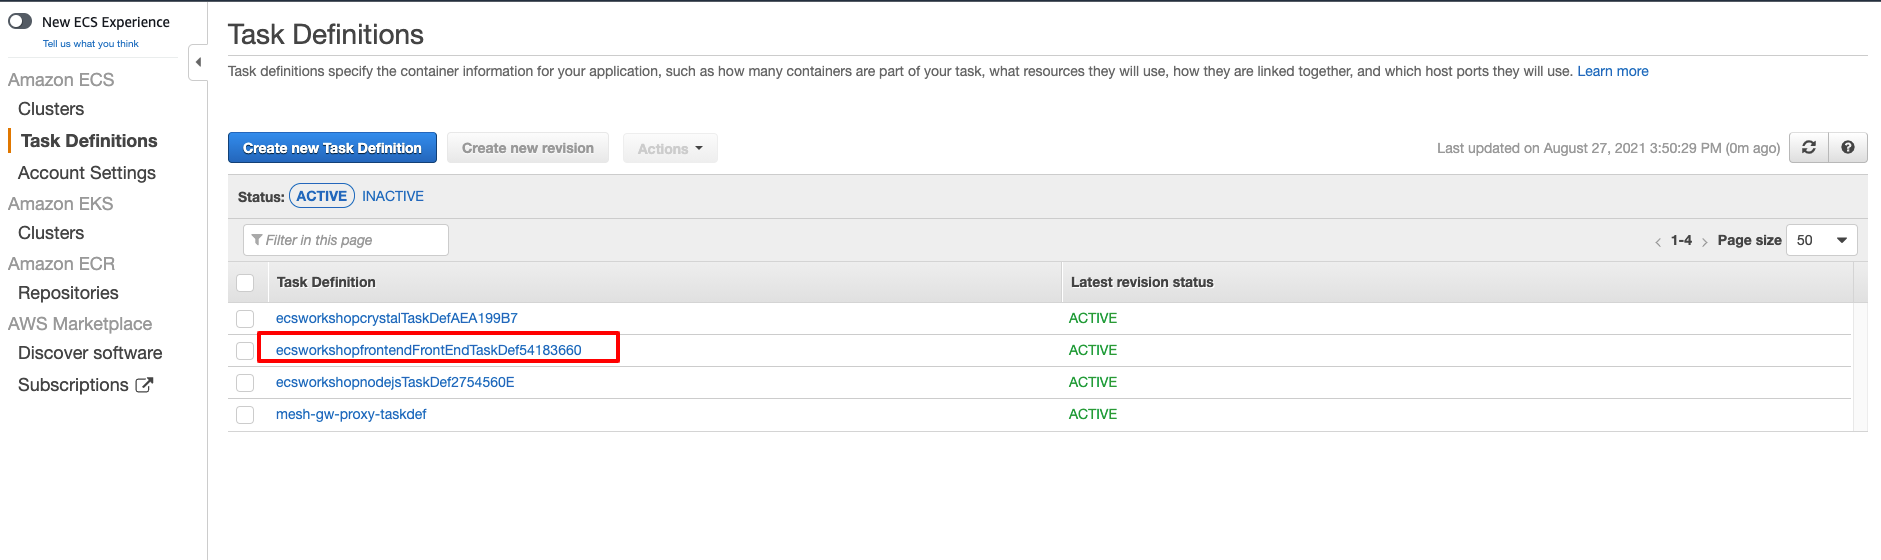Click the external link icon next to Subscriptions

(x=144, y=385)
